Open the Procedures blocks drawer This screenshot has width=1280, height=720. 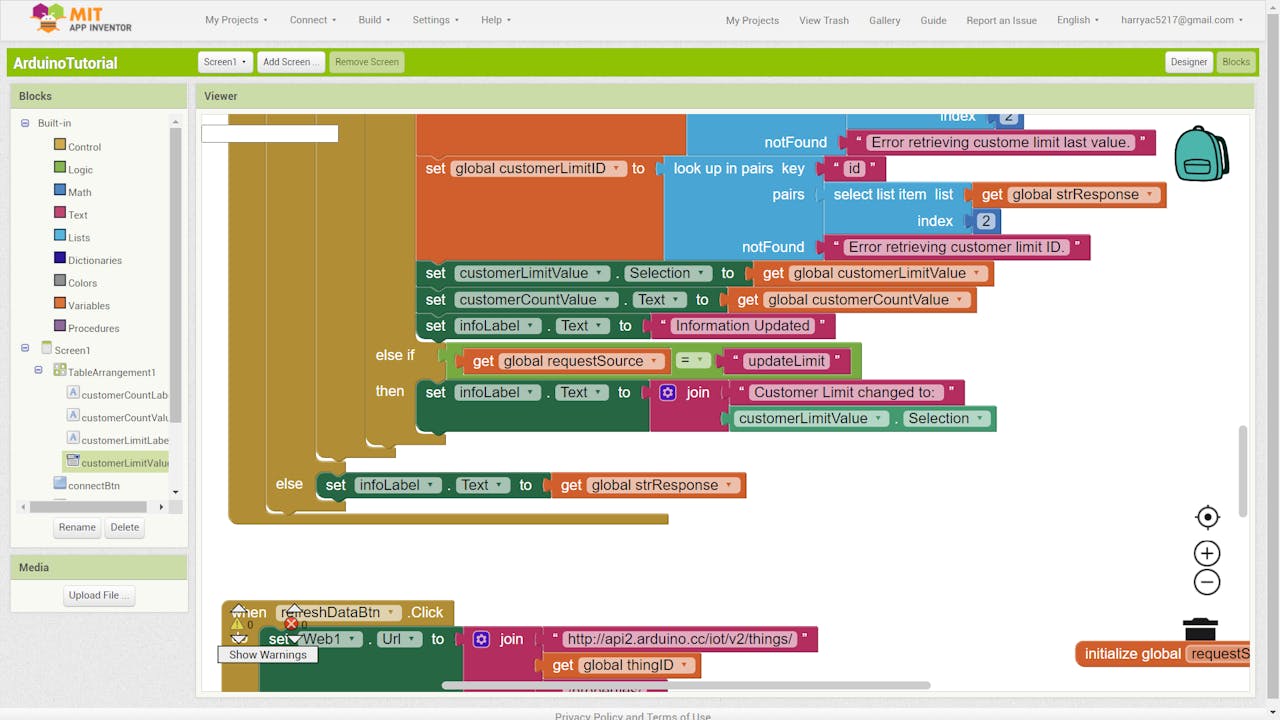point(93,328)
